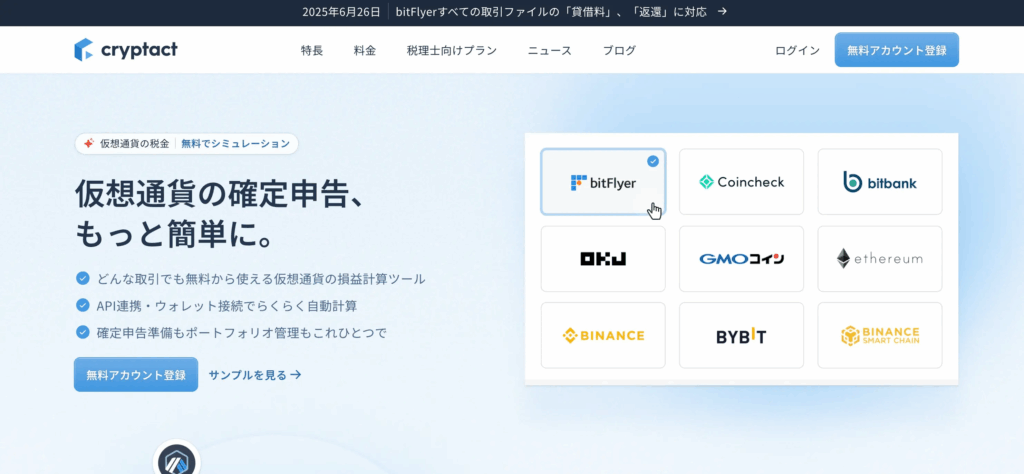
Task: Select the GMOコイン exchange card
Action: (741, 259)
